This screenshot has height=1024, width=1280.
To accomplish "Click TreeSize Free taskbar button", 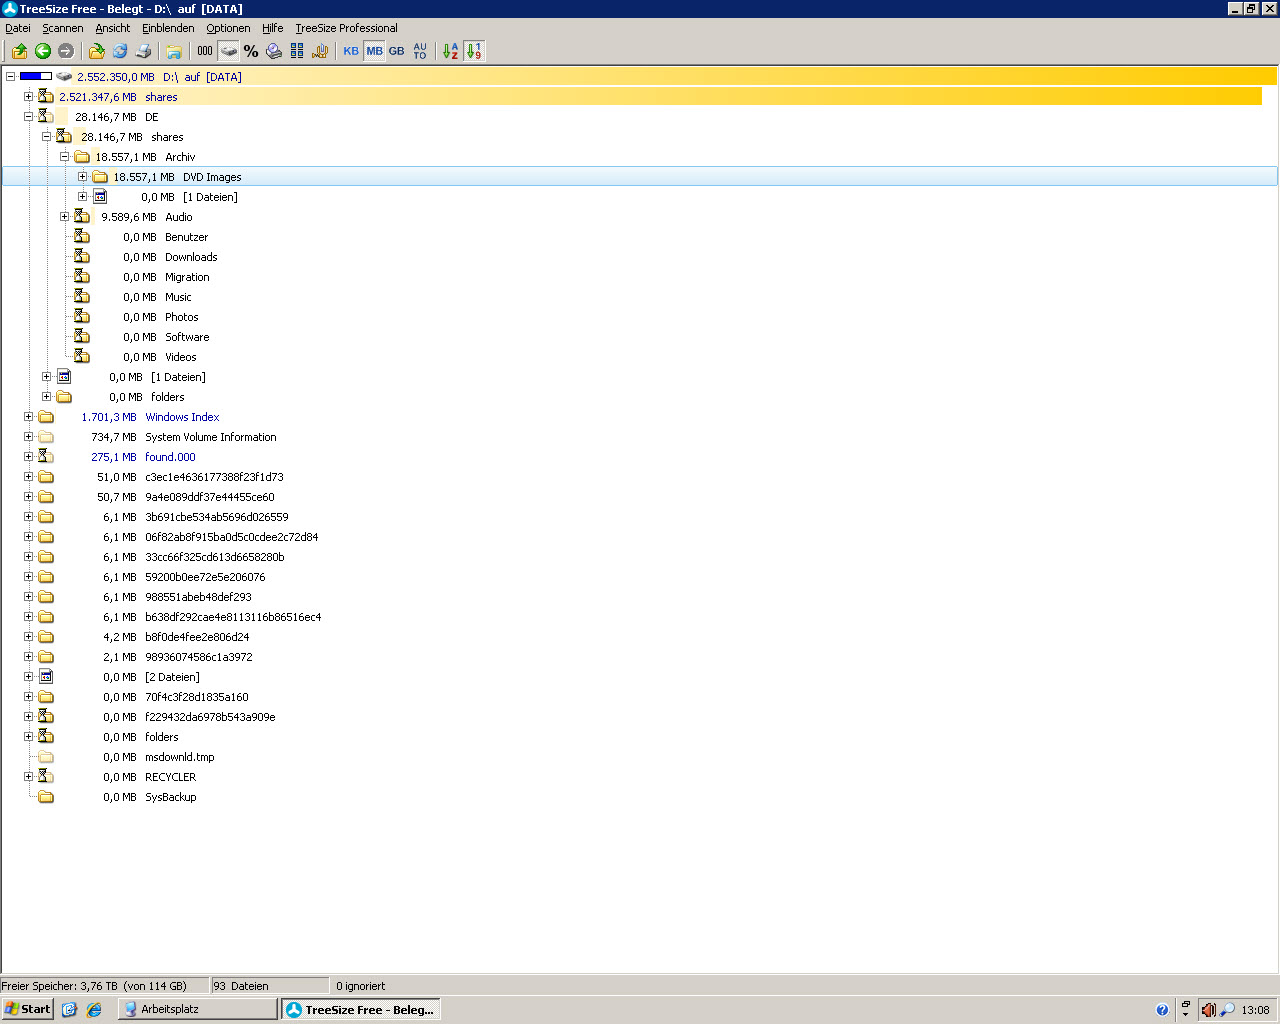I will tap(361, 1010).
